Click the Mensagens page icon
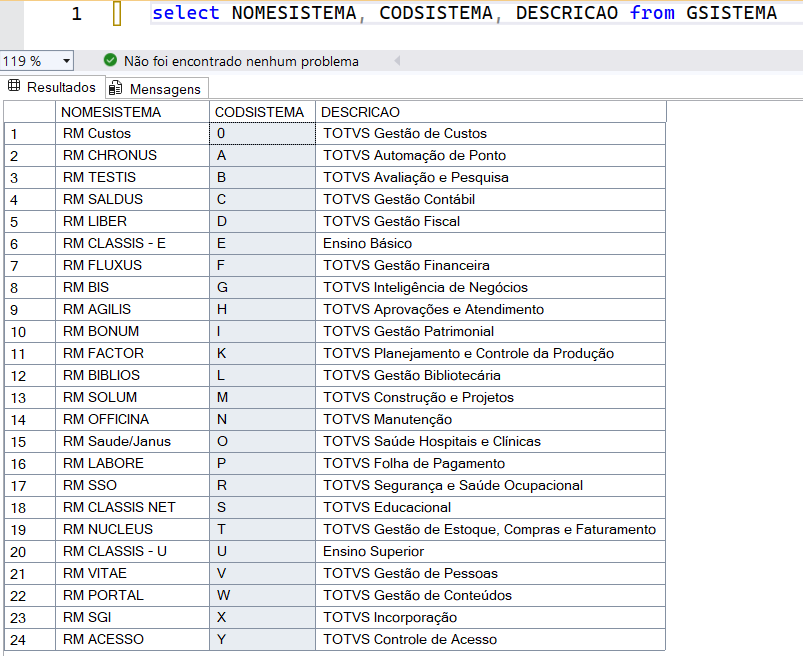This screenshot has height=656, width=803. [116, 88]
